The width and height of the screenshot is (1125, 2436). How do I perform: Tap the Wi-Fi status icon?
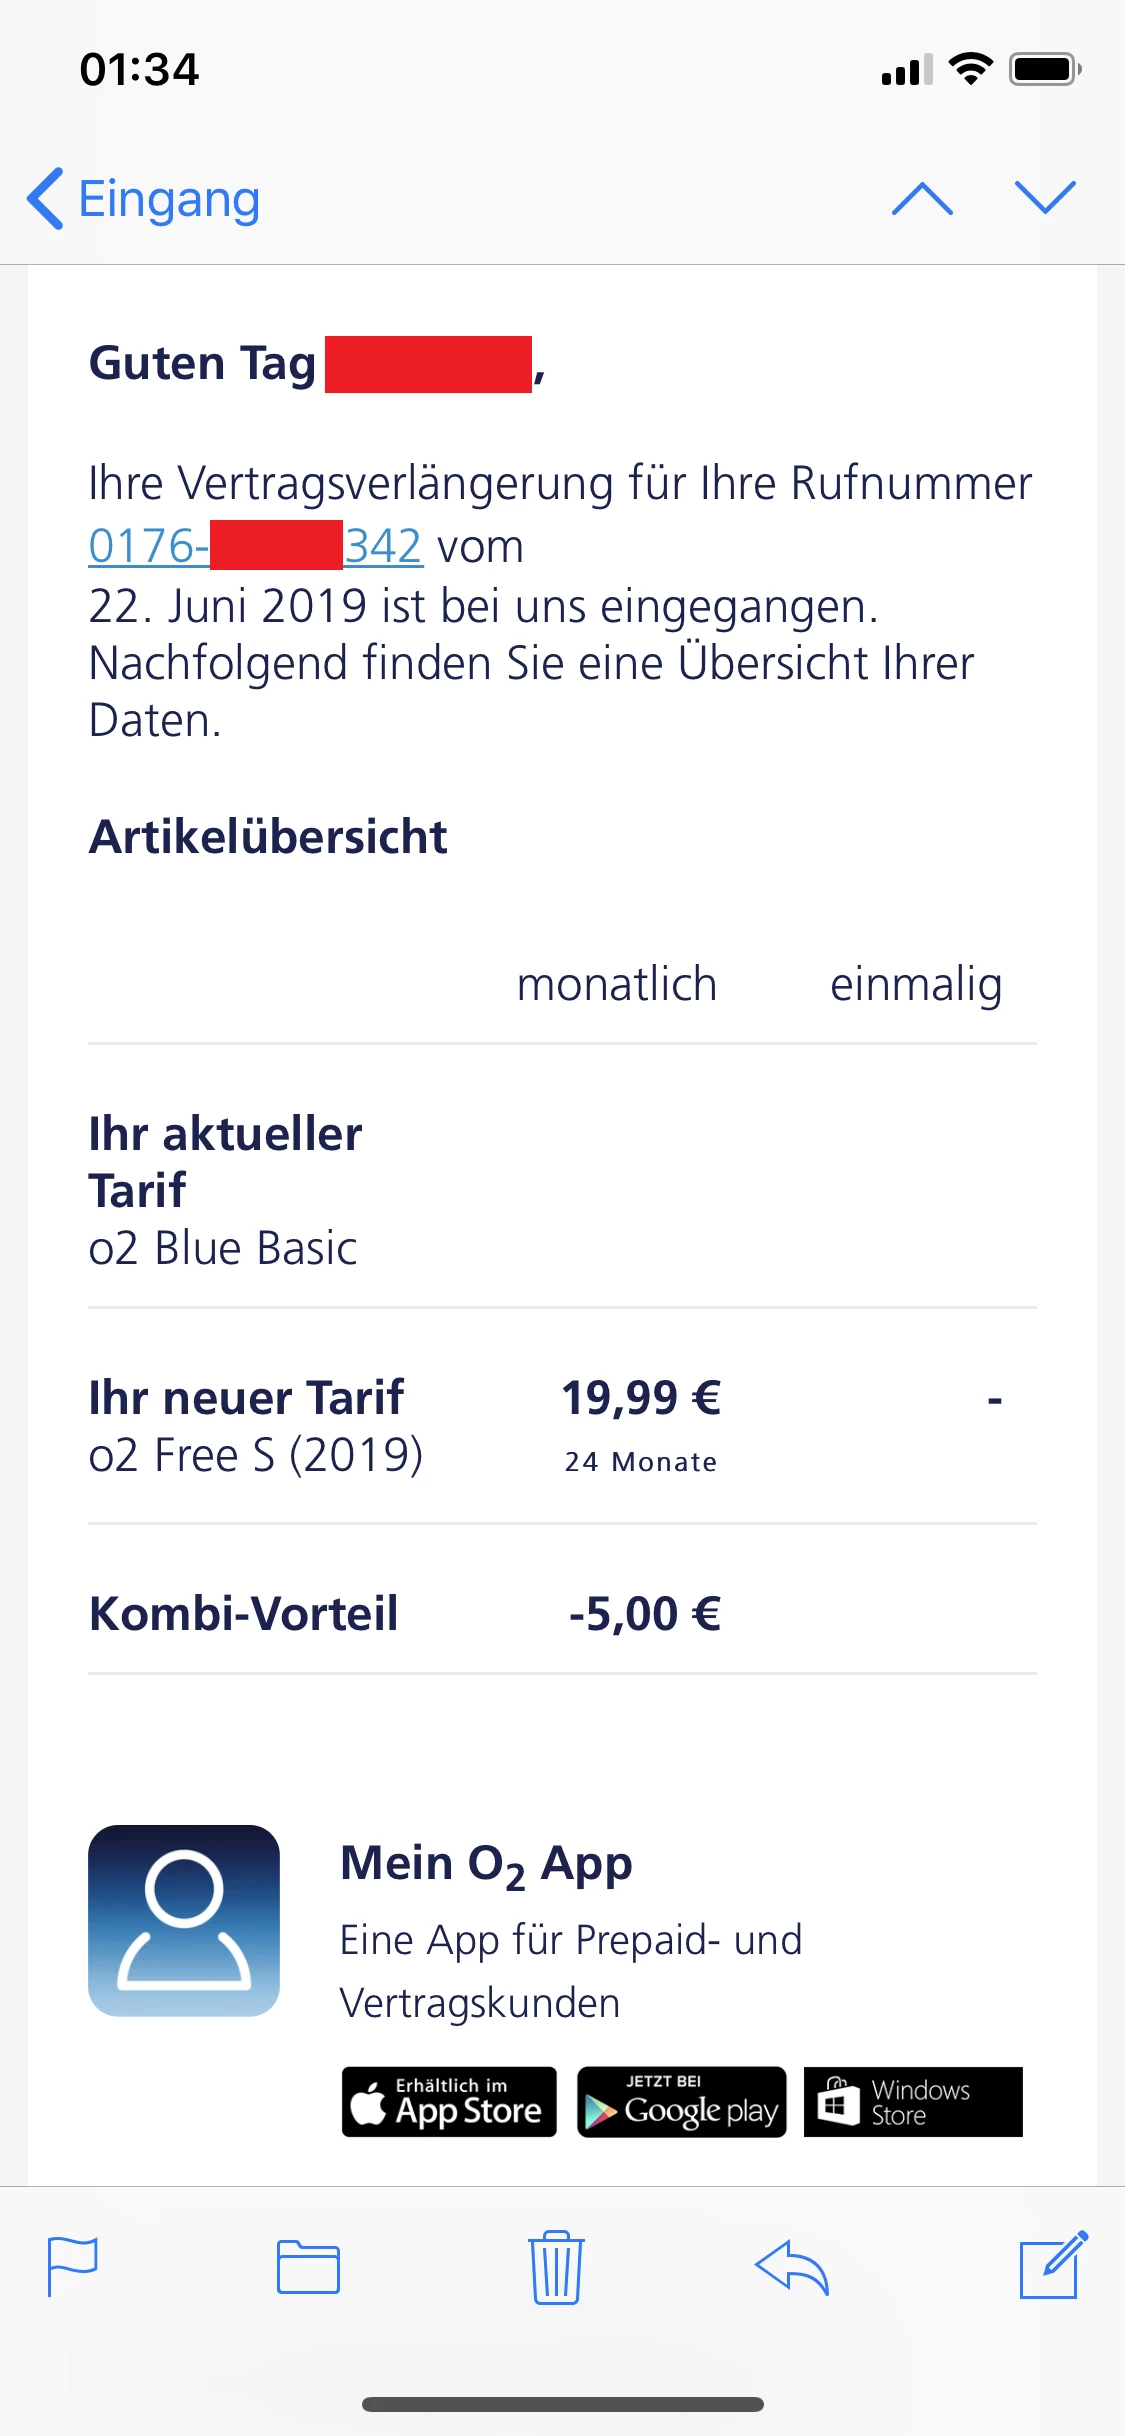coord(970,70)
